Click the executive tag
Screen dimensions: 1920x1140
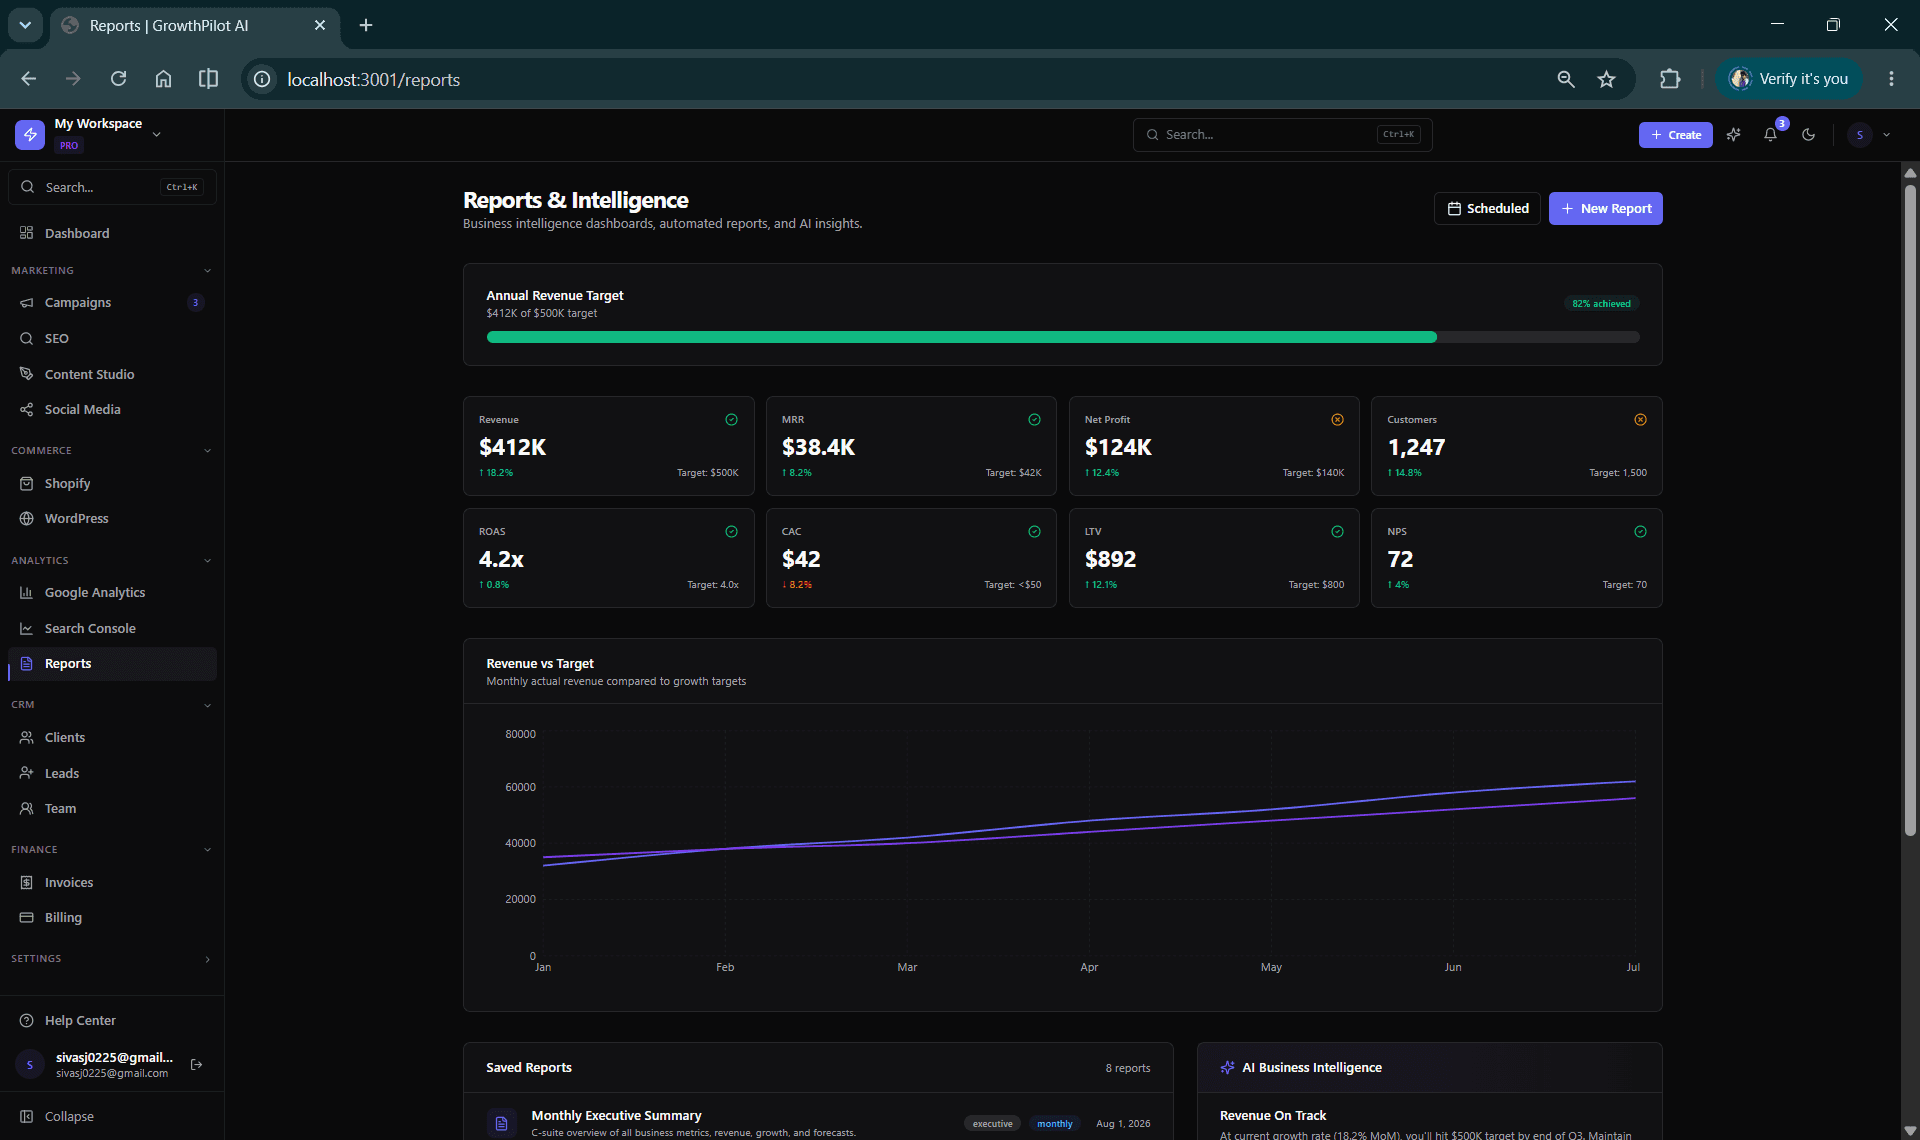[992, 1123]
